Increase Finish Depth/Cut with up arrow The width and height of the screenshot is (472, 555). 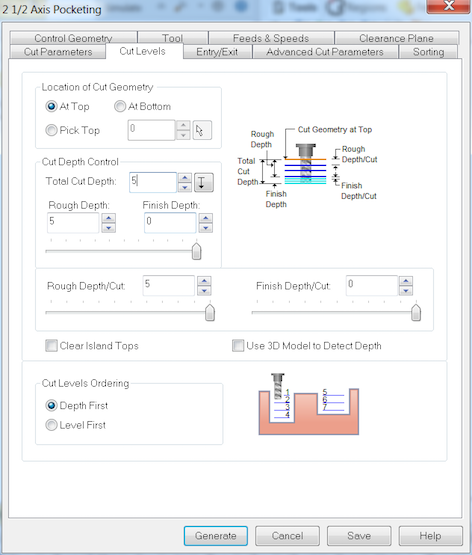tap(406, 281)
